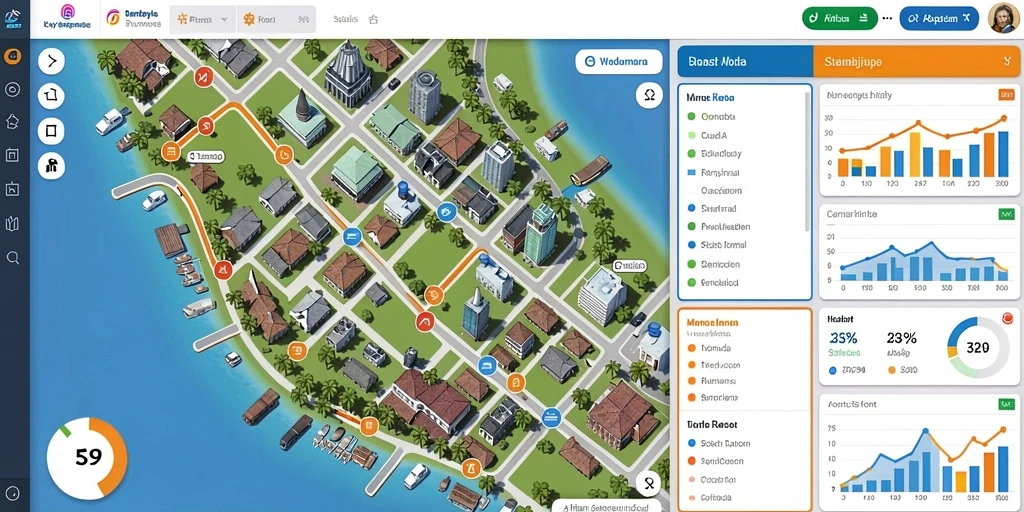Click the white search pill at the map's top right
Screen dimensions: 1024x512
pyautogui.click(x=618, y=61)
